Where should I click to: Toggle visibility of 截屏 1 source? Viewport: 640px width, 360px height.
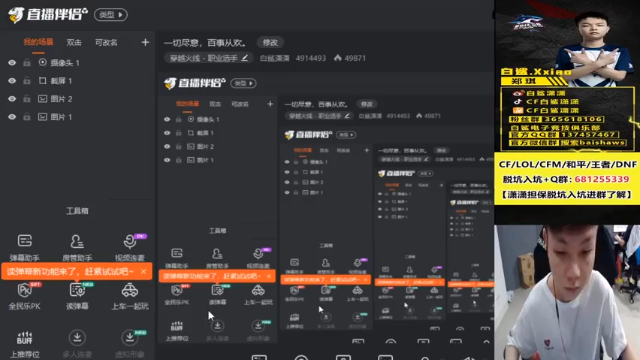[x=12, y=81]
